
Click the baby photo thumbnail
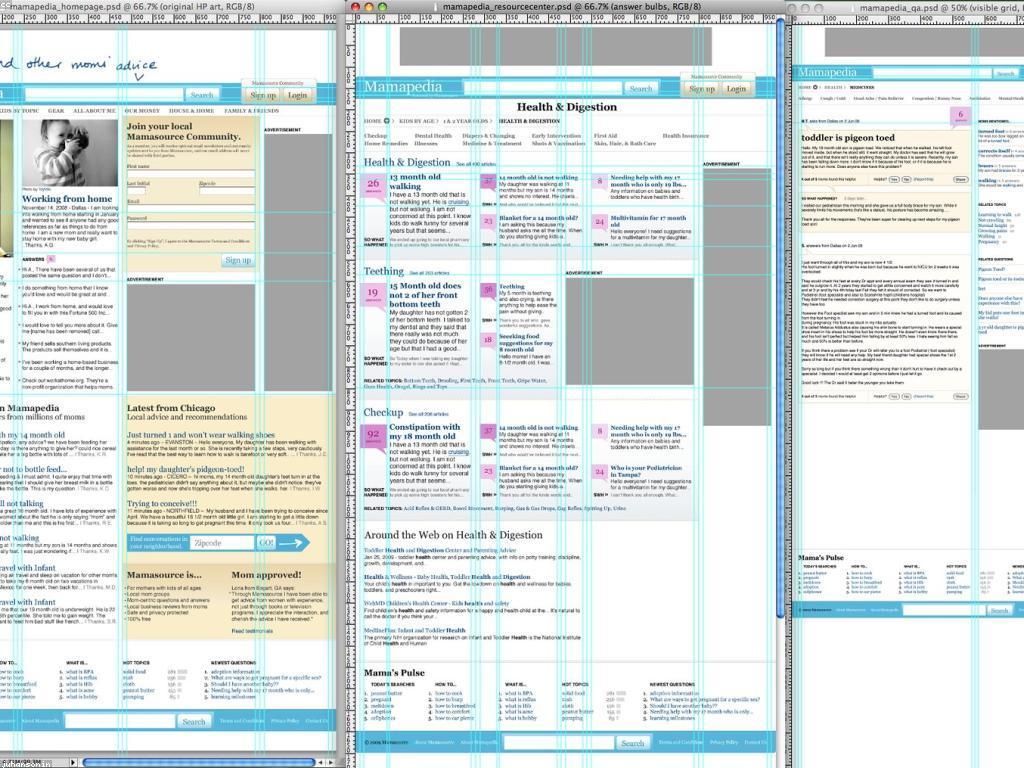point(79,153)
